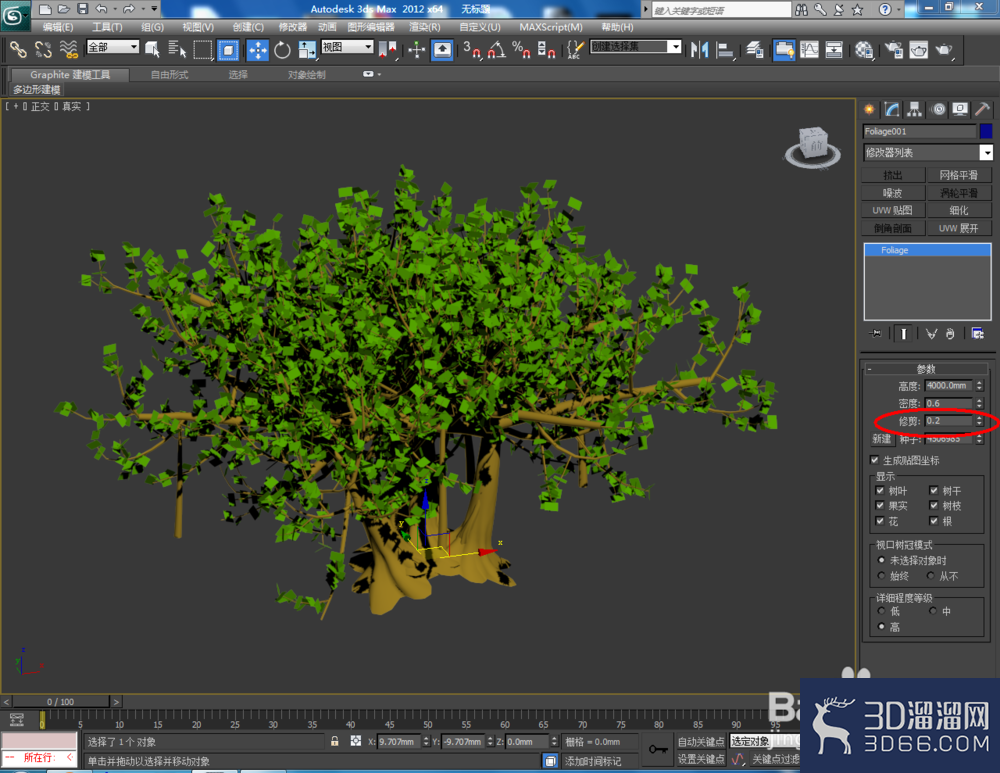
Task: Click the 网格平滑 modifier button
Action: (959, 175)
